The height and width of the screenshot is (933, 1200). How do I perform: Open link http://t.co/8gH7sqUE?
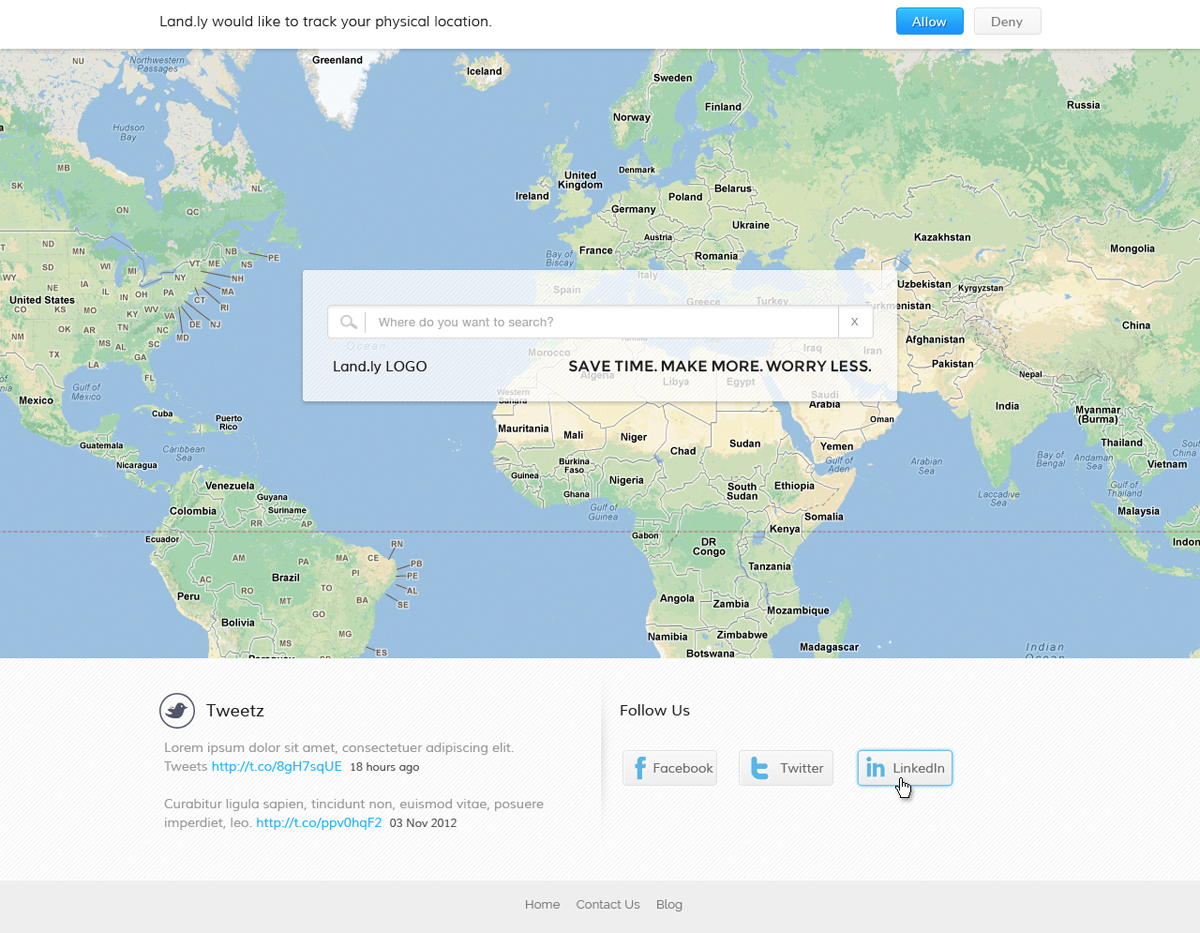(277, 767)
